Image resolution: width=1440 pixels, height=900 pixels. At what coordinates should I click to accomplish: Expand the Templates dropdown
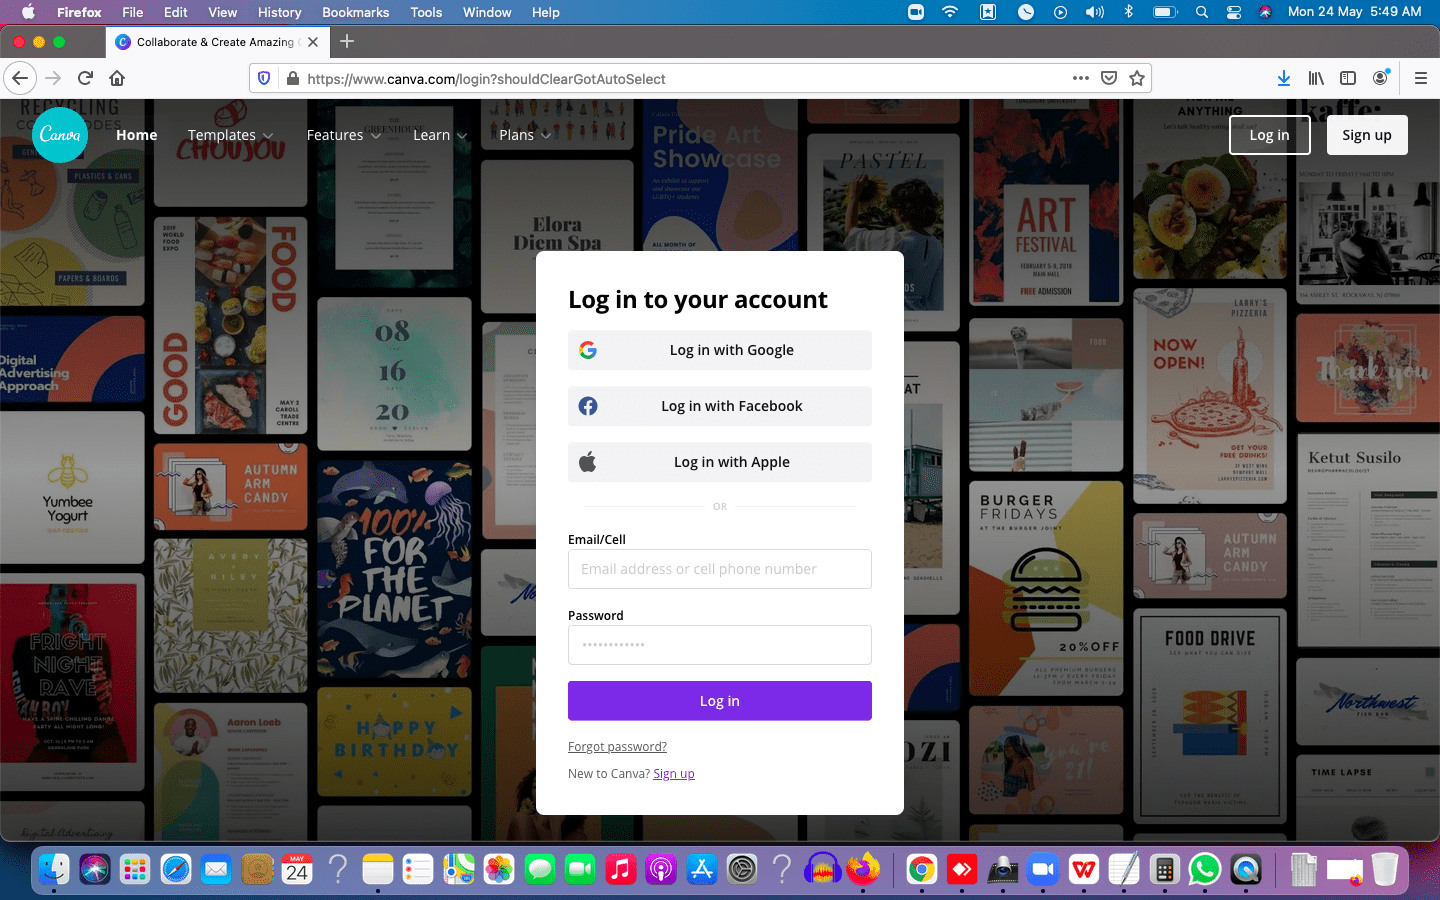(x=229, y=134)
